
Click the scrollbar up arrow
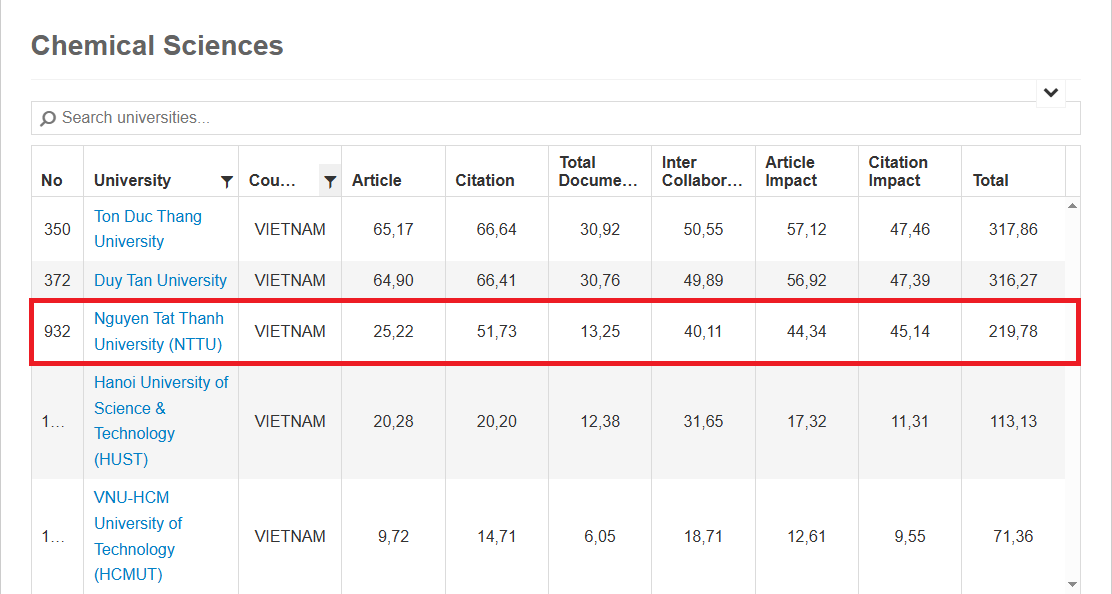[x=1072, y=206]
